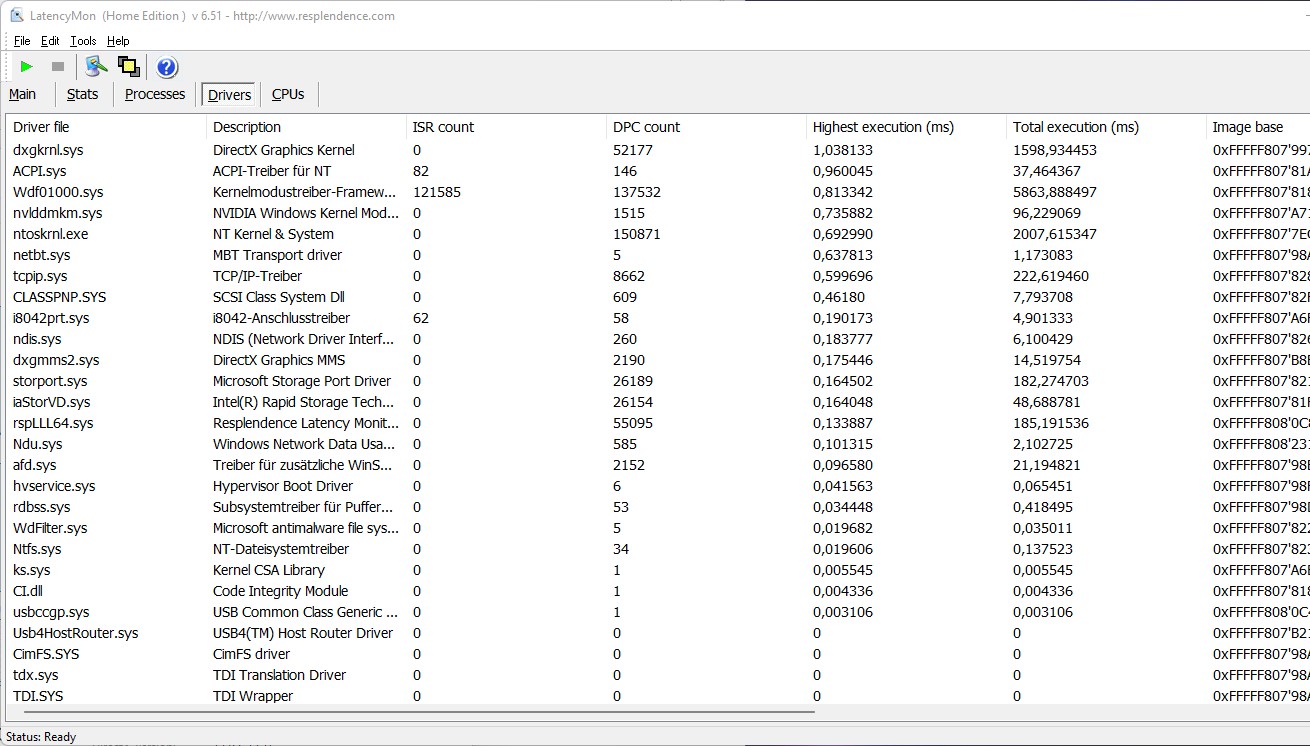Click the ISR count column header
Screen dimensions: 1310x746
click(x=443, y=127)
